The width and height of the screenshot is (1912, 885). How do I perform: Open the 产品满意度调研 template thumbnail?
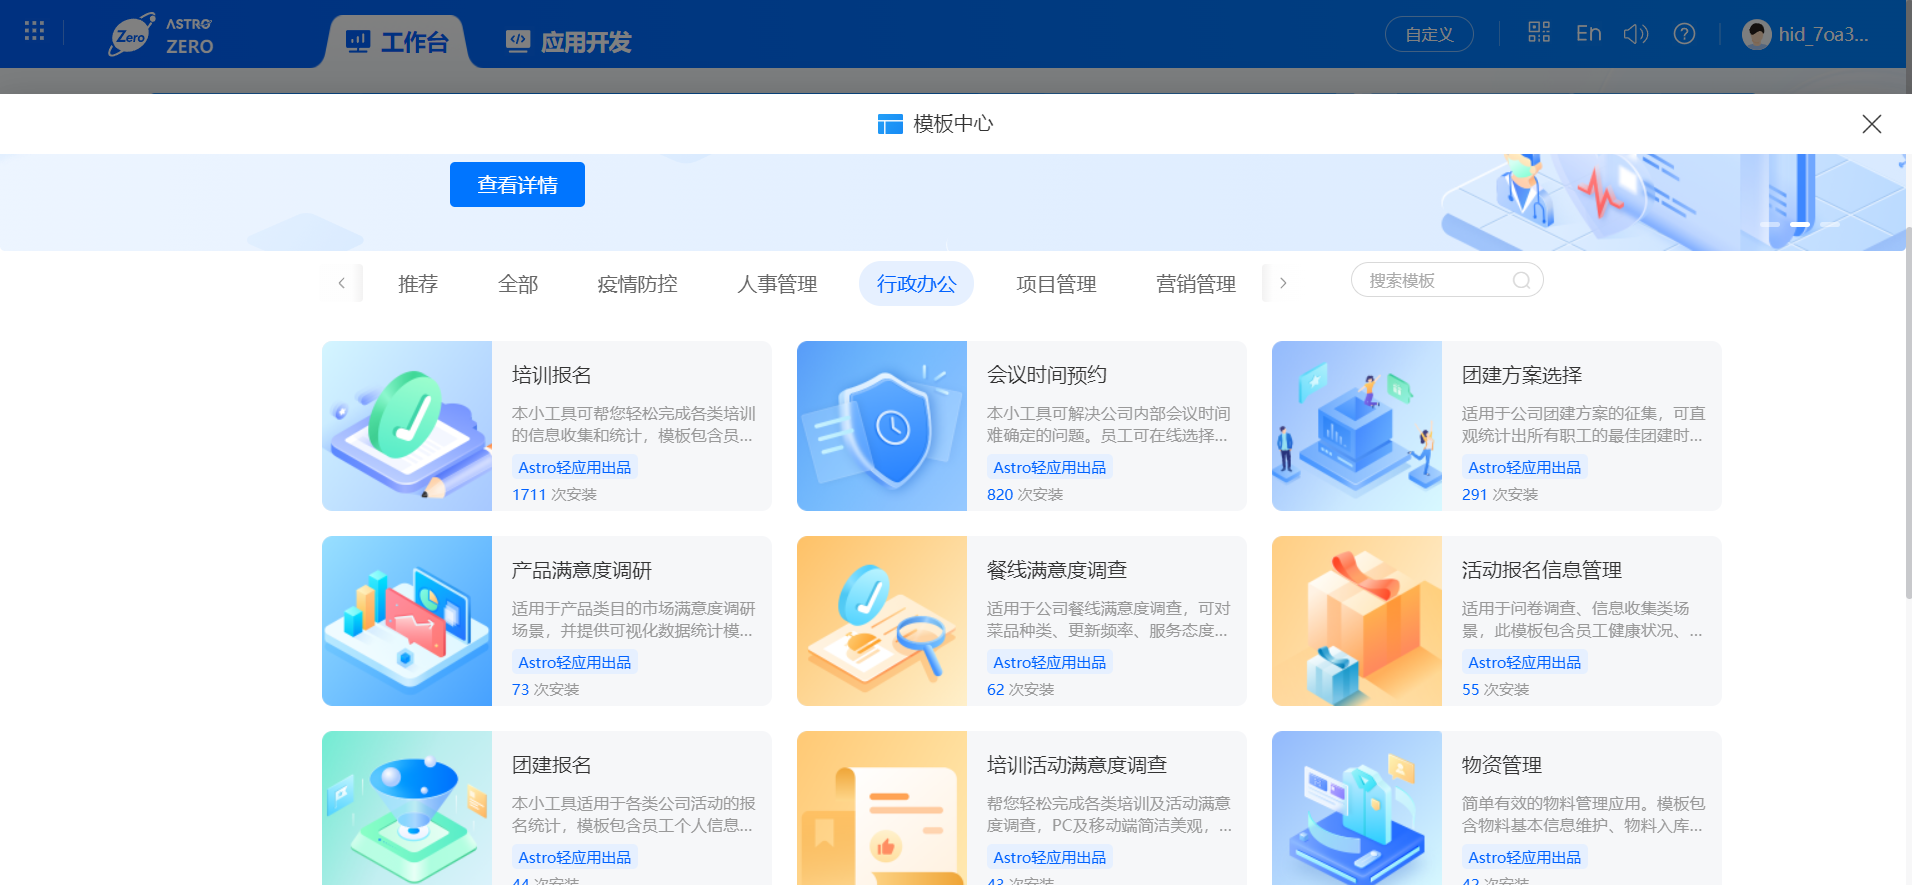407,621
